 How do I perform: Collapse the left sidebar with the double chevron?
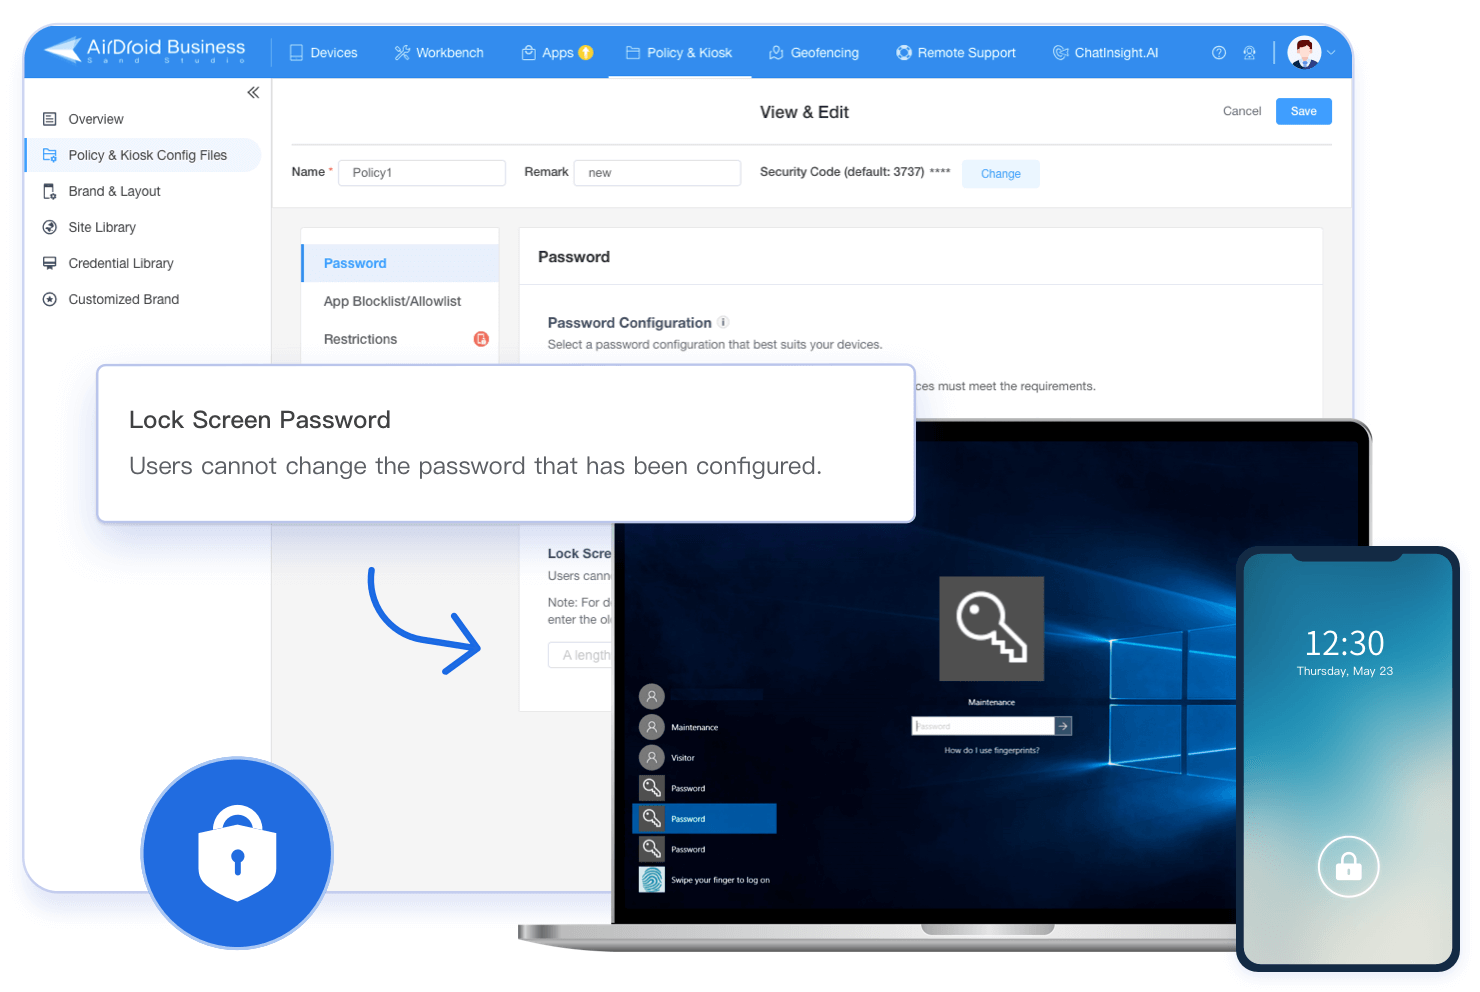(253, 91)
